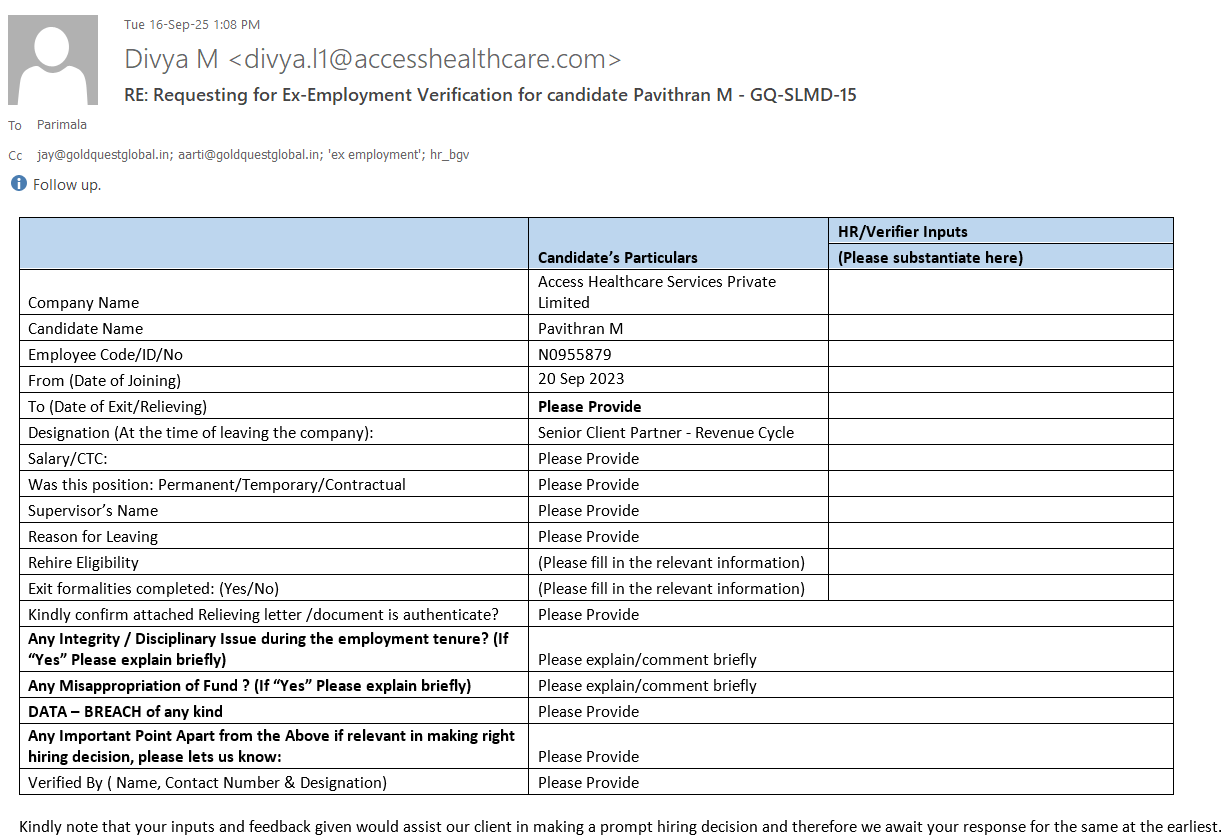This screenshot has height=840, width=1227.
Task: Click cc recipient hr_bgv
Action: pos(449,155)
